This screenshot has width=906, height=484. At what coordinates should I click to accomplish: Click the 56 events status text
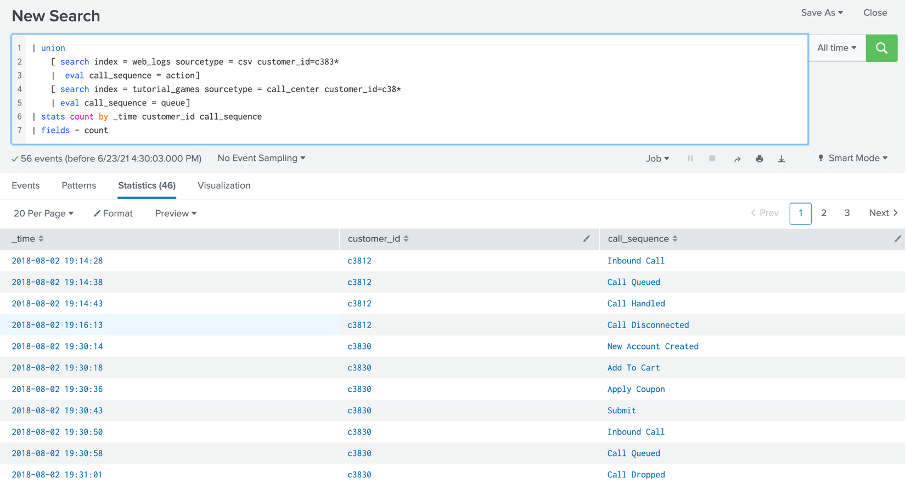110,158
